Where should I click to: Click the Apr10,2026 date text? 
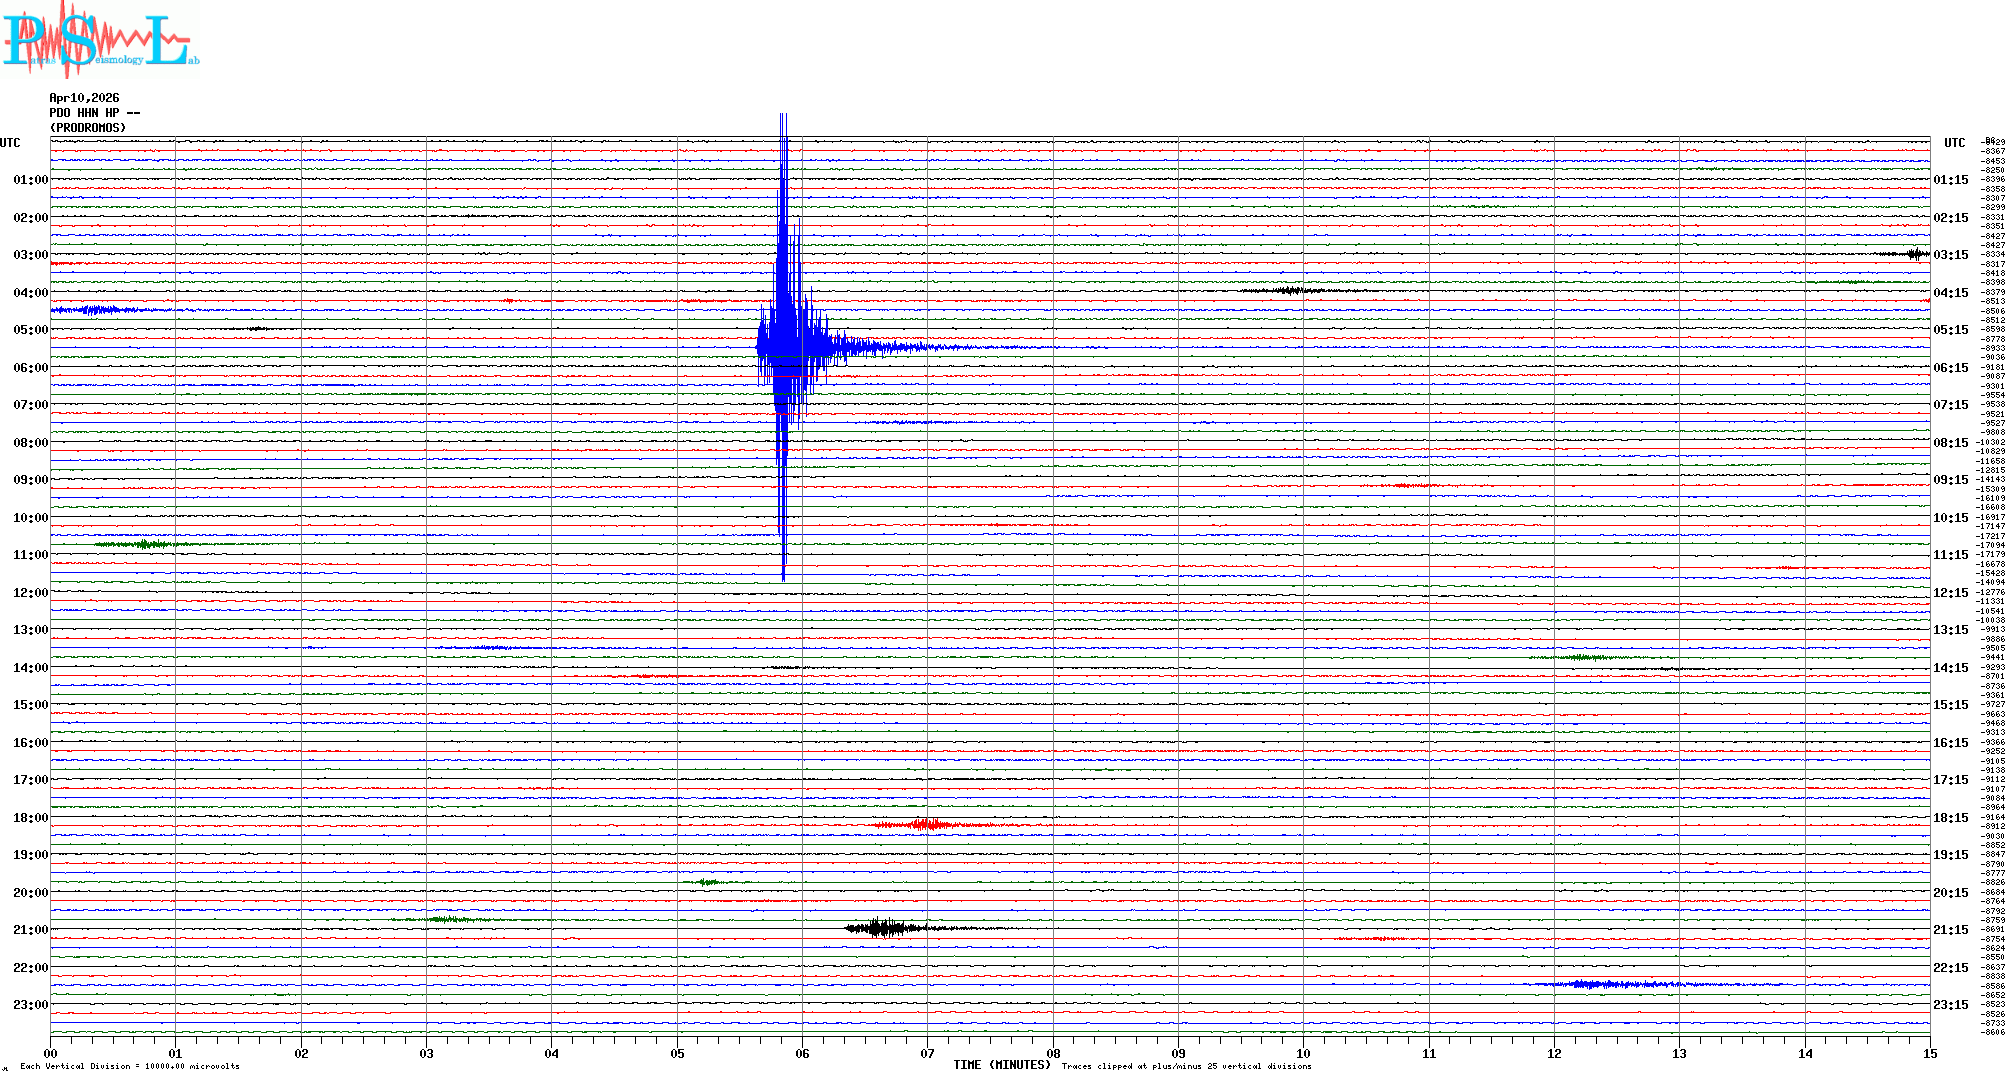pyautogui.click(x=84, y=98)
